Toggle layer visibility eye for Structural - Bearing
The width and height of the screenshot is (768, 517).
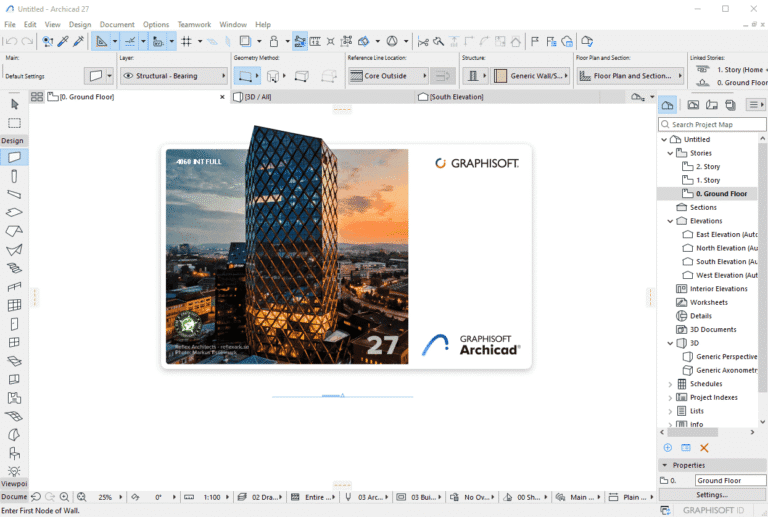(128, 76)
